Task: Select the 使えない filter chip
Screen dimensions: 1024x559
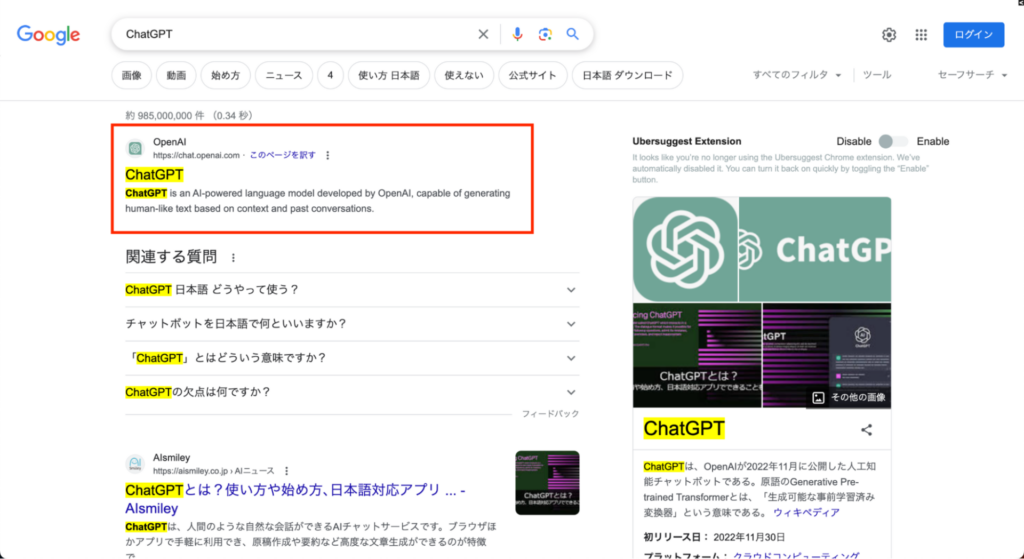Action: click(464, 75)
